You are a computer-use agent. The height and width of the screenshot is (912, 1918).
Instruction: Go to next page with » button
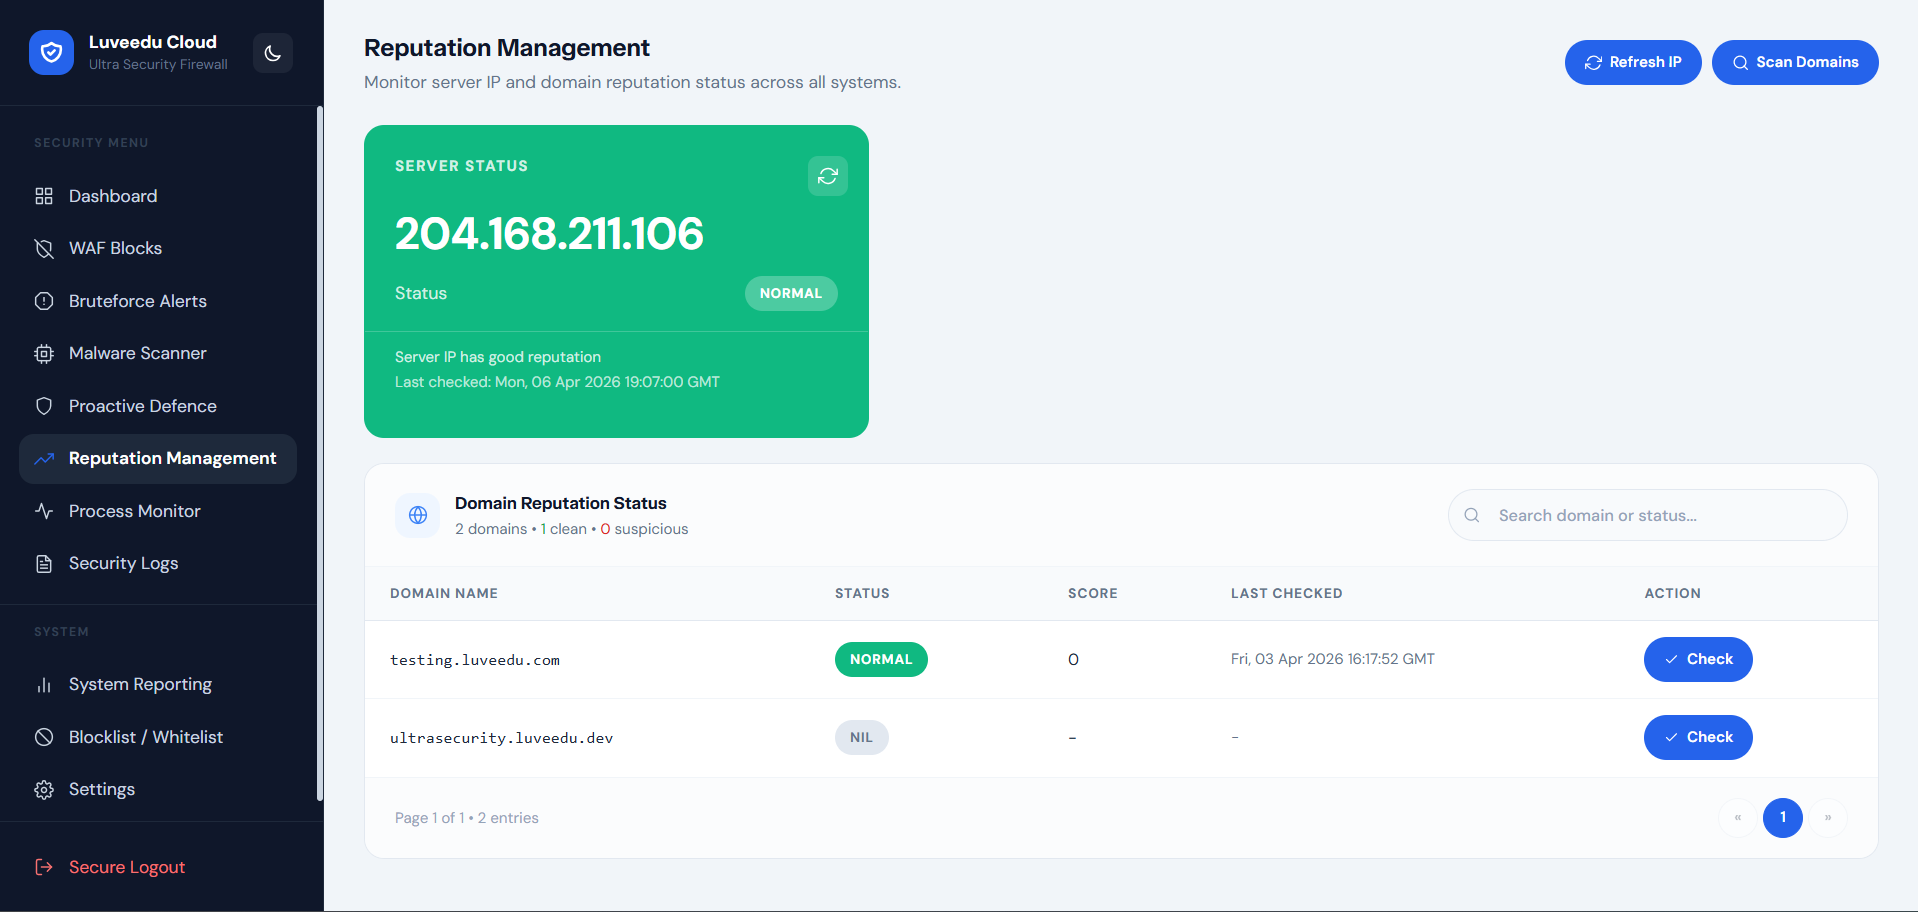point(1828,818)
